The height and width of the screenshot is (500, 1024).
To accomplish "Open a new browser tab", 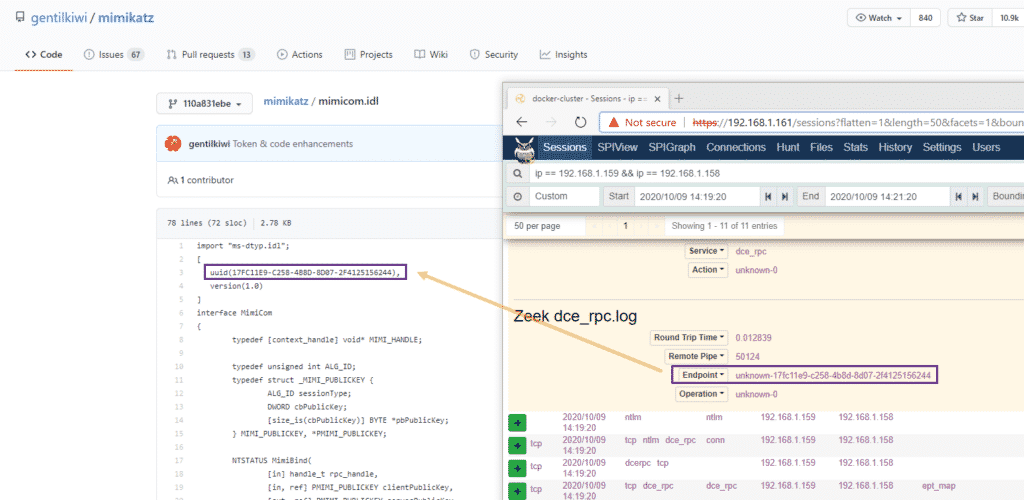I will coord(679,98).
